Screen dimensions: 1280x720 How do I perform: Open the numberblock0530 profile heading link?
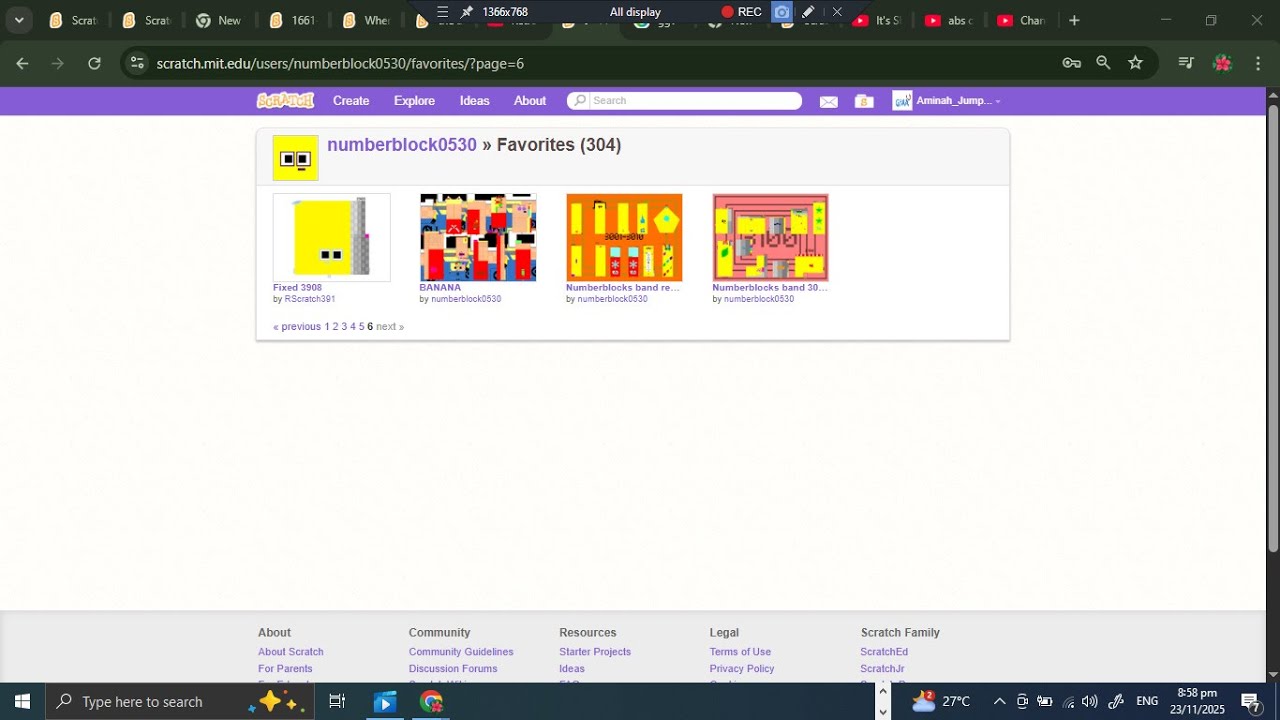click(x=402, y=145)
